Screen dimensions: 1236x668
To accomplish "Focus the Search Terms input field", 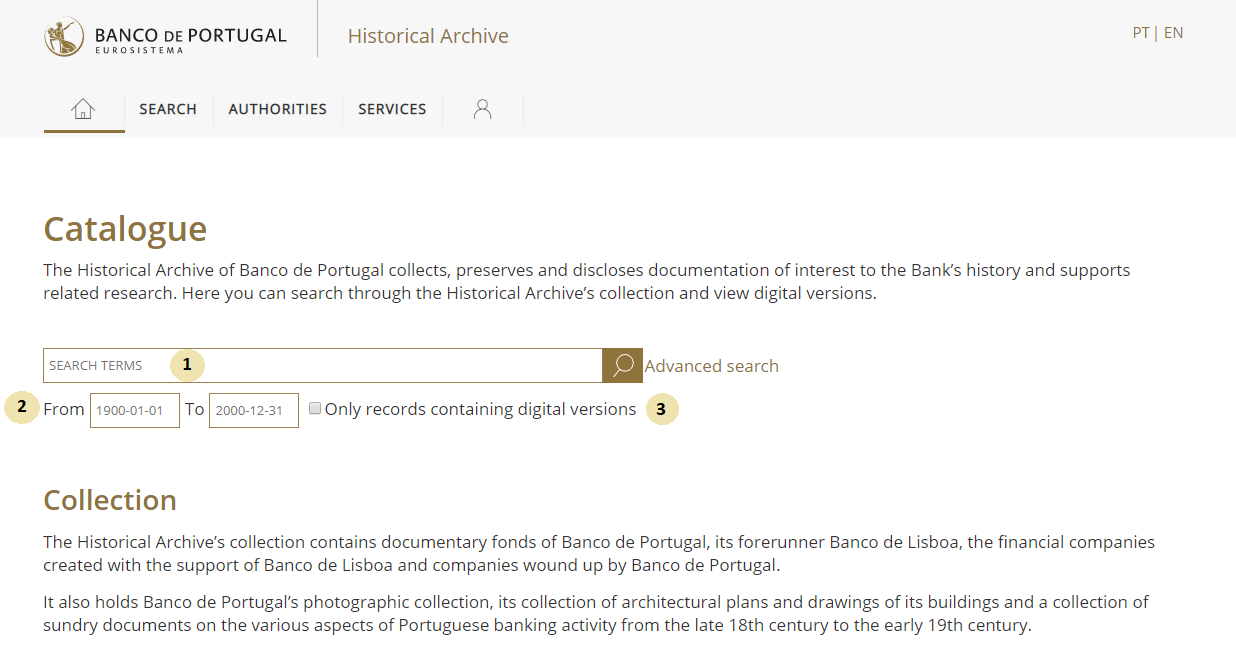I will [322, 365].
